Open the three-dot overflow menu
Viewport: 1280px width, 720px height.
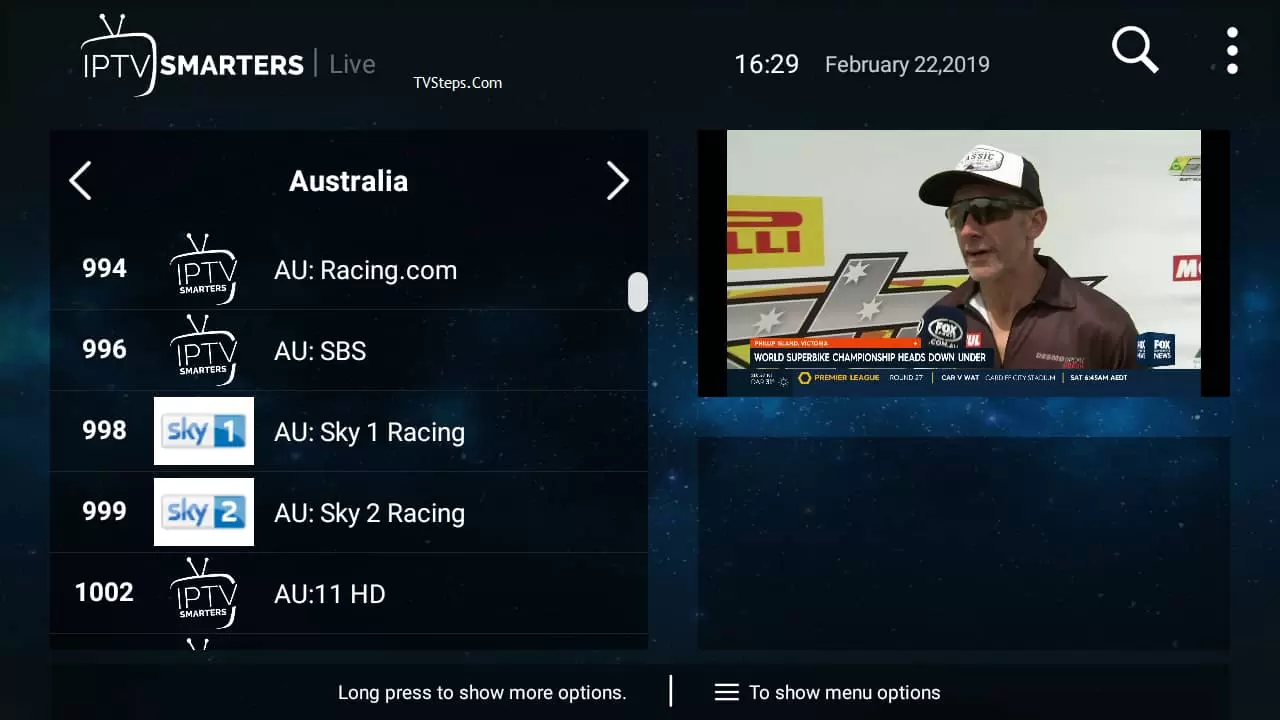click(x=1232, y=51)
